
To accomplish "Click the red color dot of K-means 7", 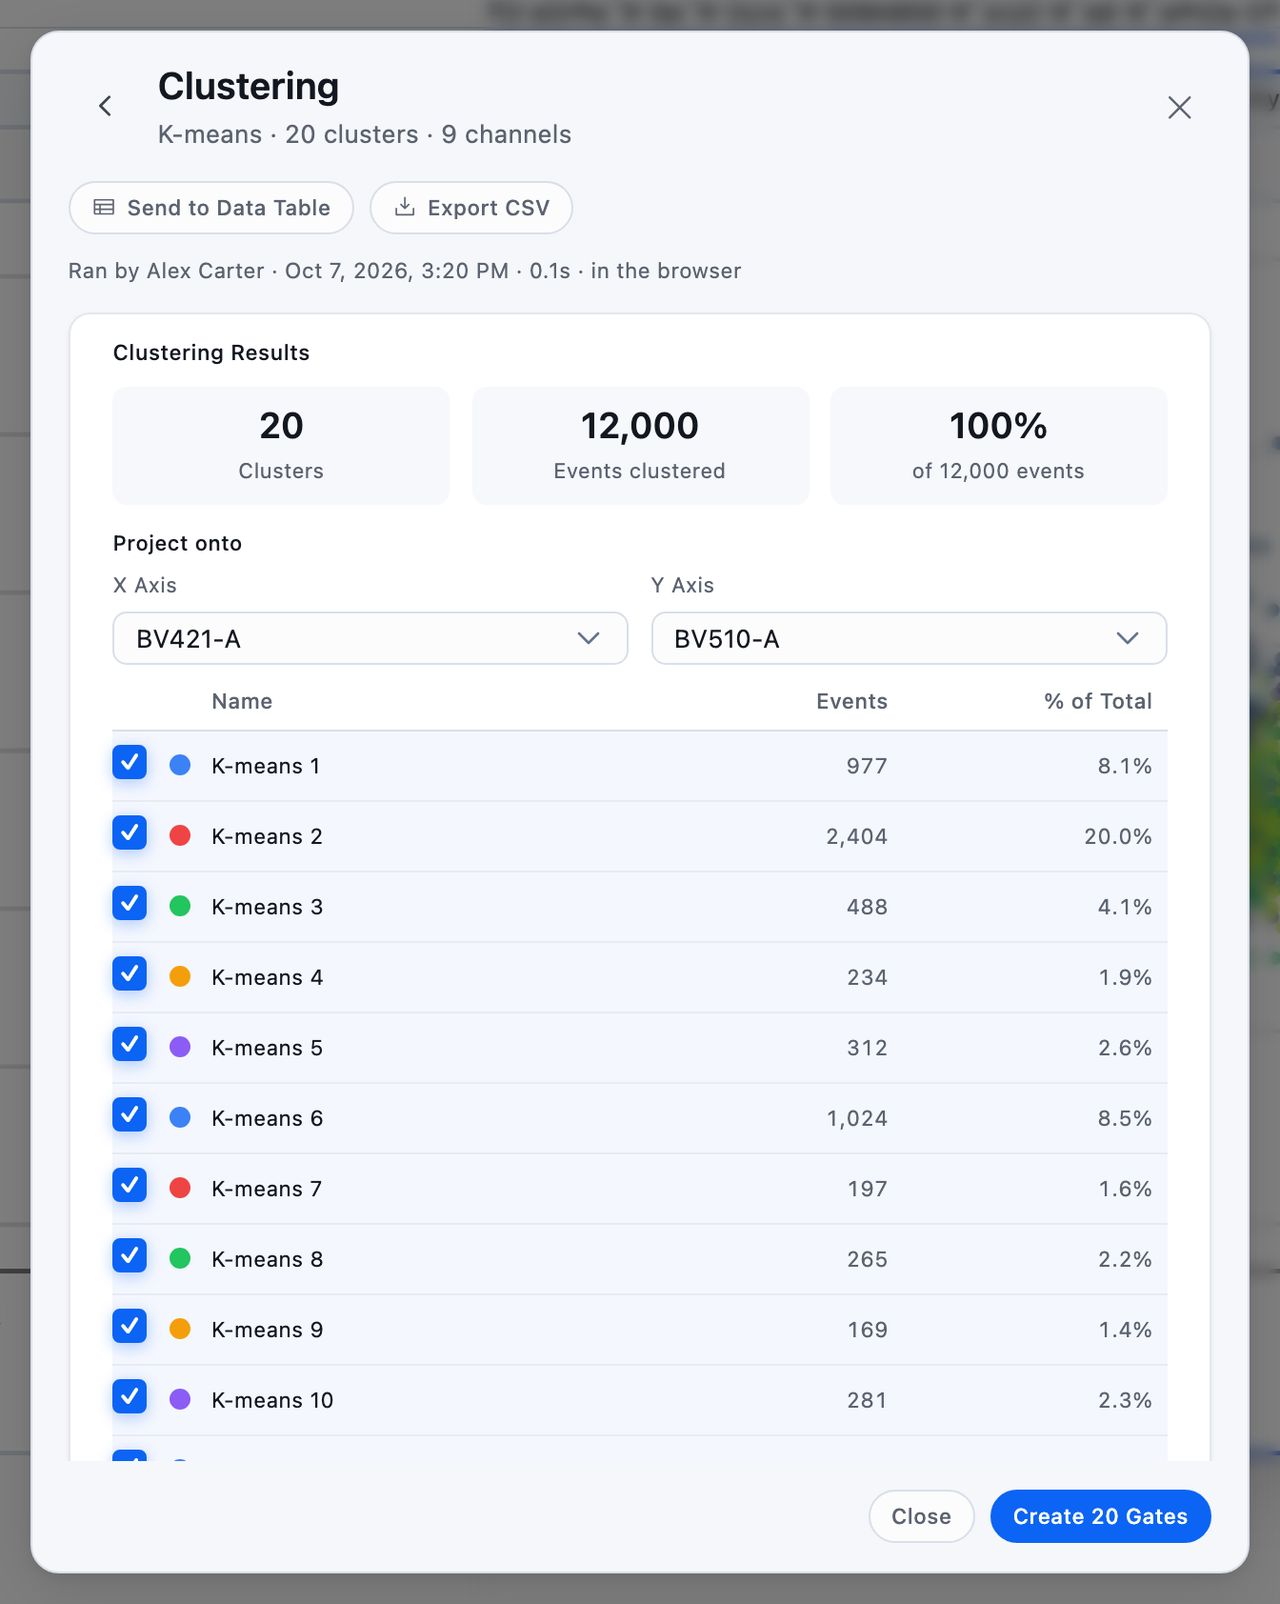I will [180, 1188].
